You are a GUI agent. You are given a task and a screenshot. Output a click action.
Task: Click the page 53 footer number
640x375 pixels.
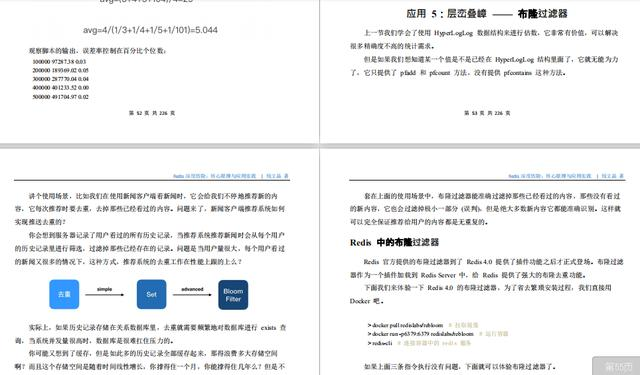(487, 113)
